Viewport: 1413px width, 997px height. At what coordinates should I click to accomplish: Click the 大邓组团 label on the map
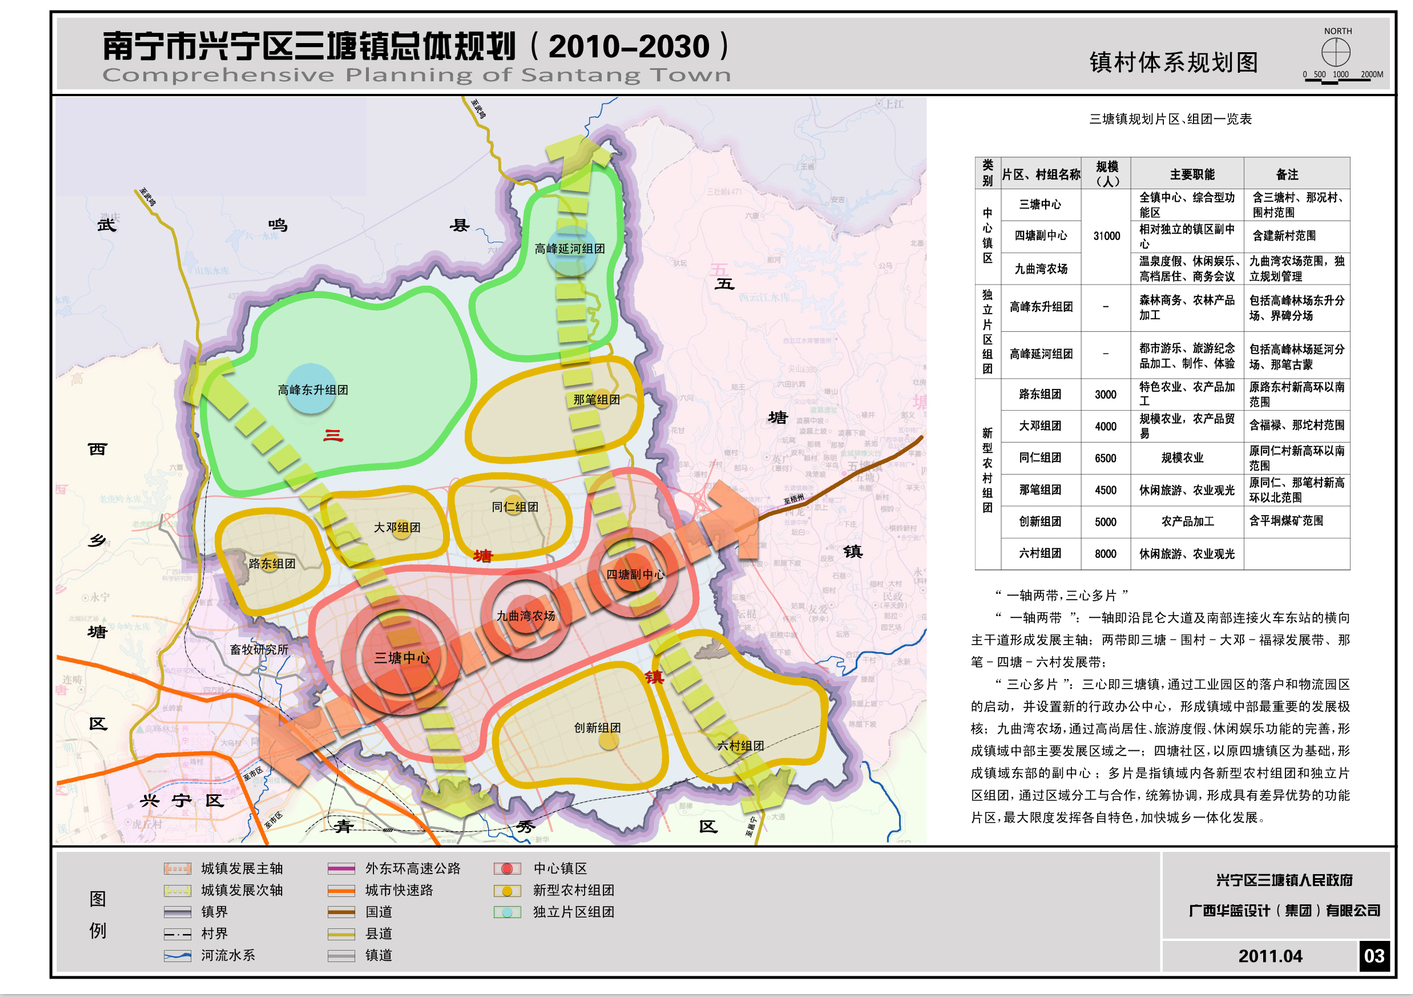click(x=397, y=527)
